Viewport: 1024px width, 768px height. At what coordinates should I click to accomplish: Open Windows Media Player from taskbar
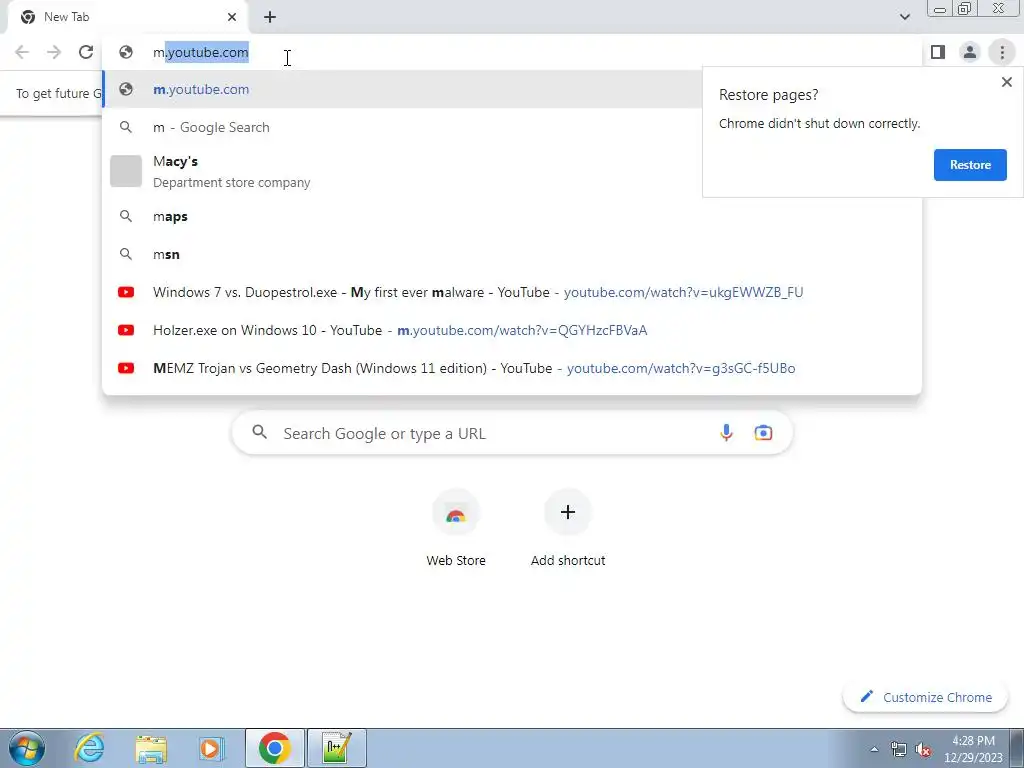pyautogui.click(x=212, y=748)
